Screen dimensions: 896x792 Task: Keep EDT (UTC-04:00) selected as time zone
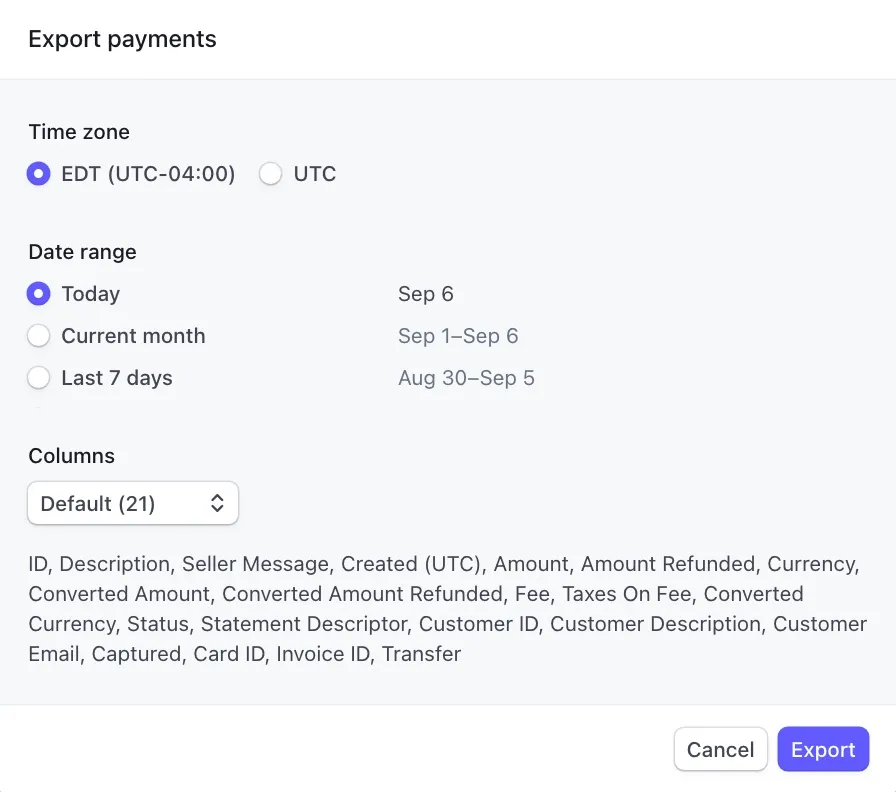point(38,173)
